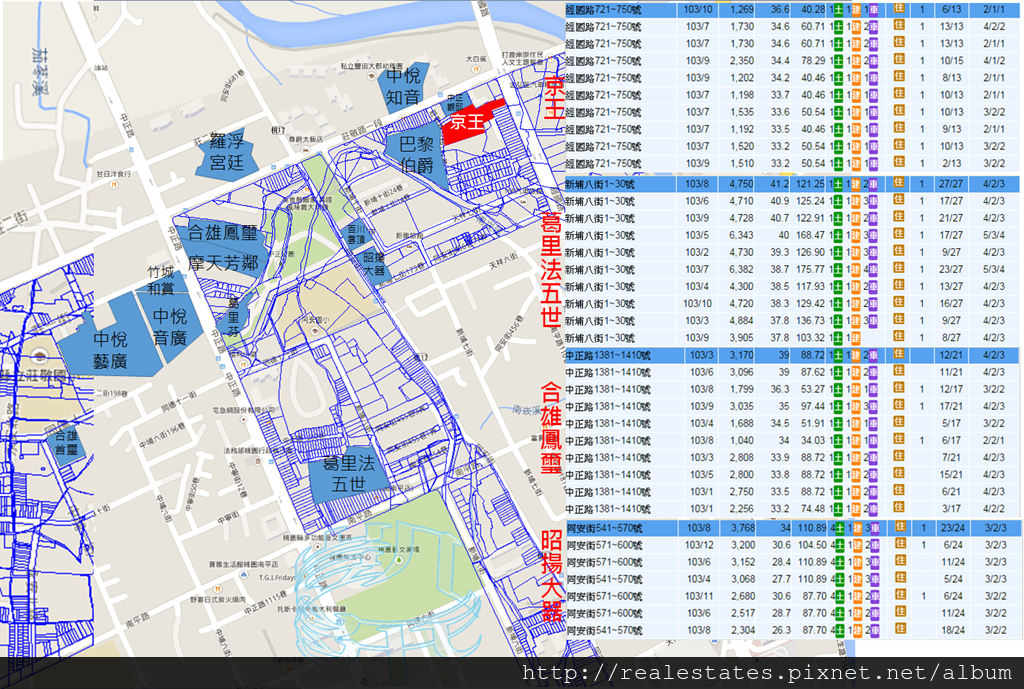Click purple 車 icon in 3,035 price row
Image resolution: width=1024 pixels, height=689 pixels.
point(874,406)
